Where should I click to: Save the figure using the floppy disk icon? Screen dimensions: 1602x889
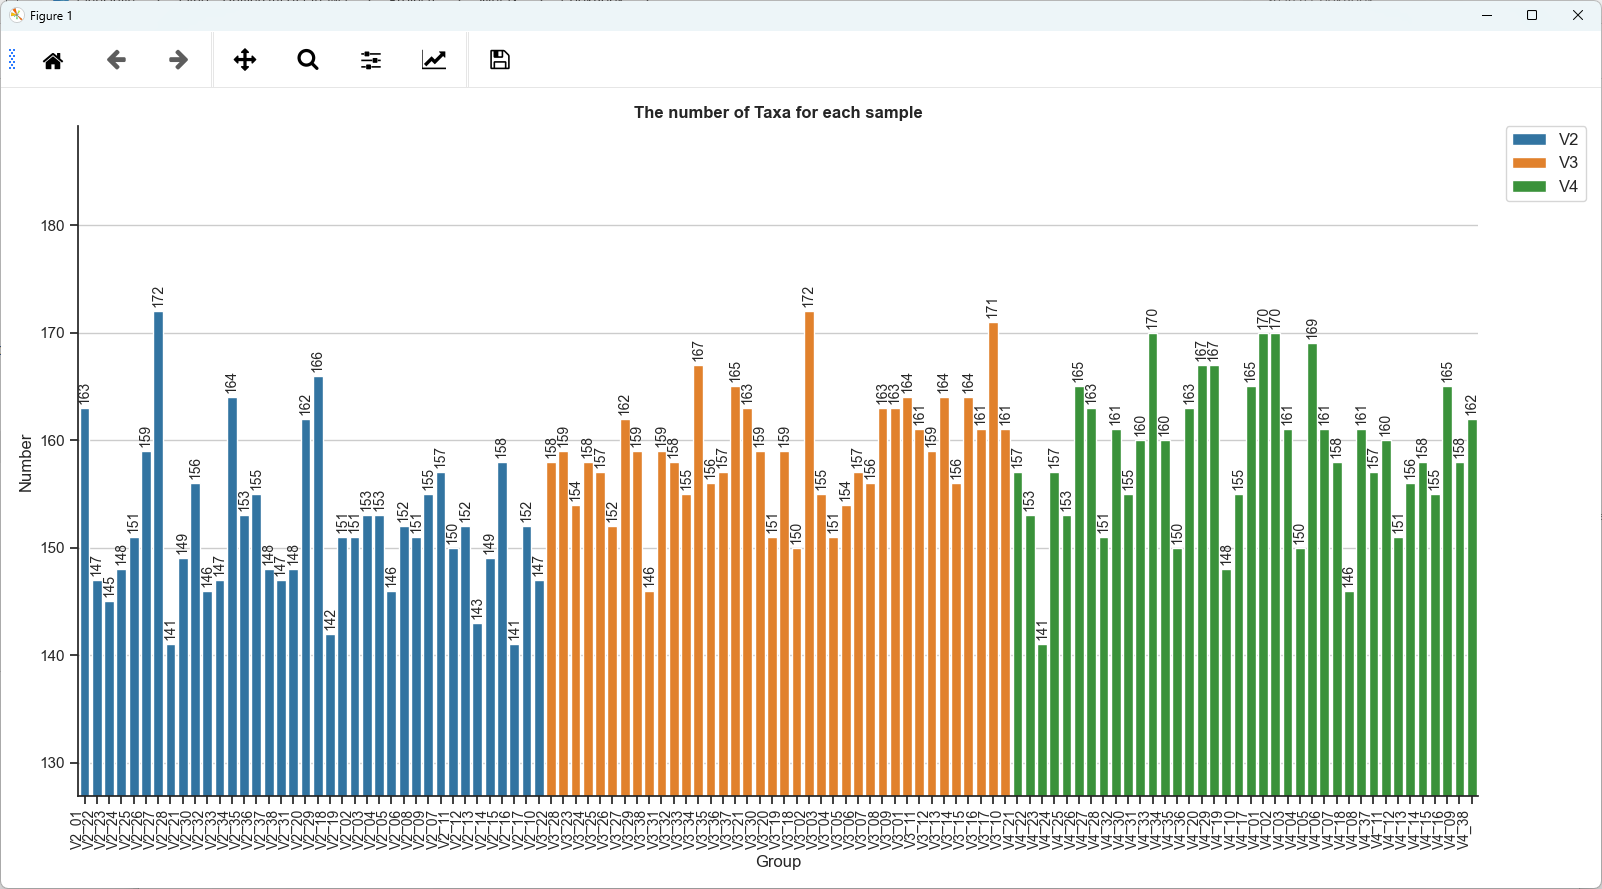[x=500, y=60]
